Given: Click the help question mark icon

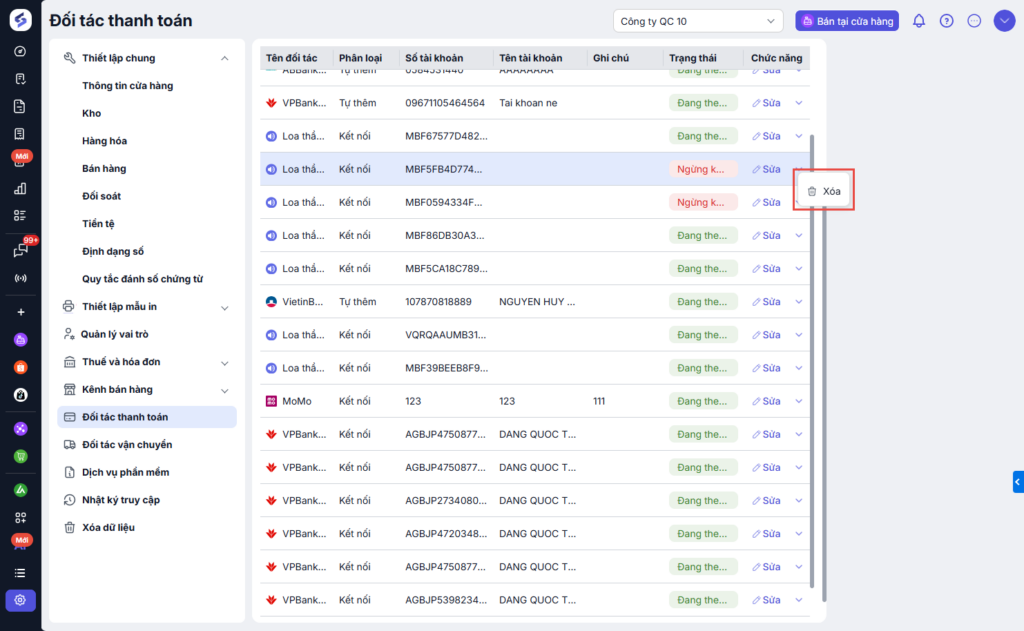Looking at the screenshot, I should click(x=946, y=21).
